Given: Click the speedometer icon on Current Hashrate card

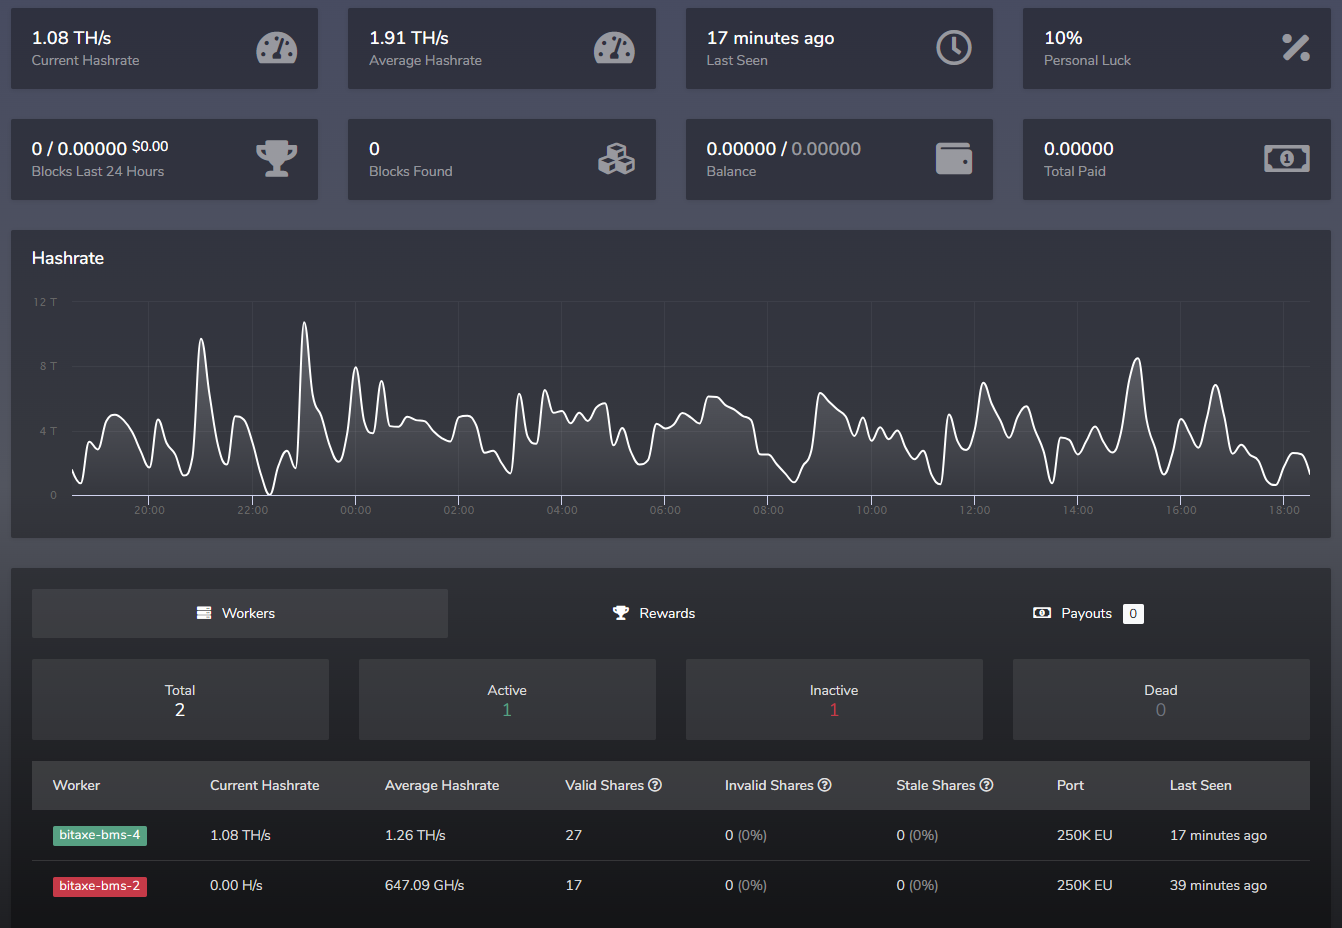Looking at the screenshot, I should click(277, 47).
